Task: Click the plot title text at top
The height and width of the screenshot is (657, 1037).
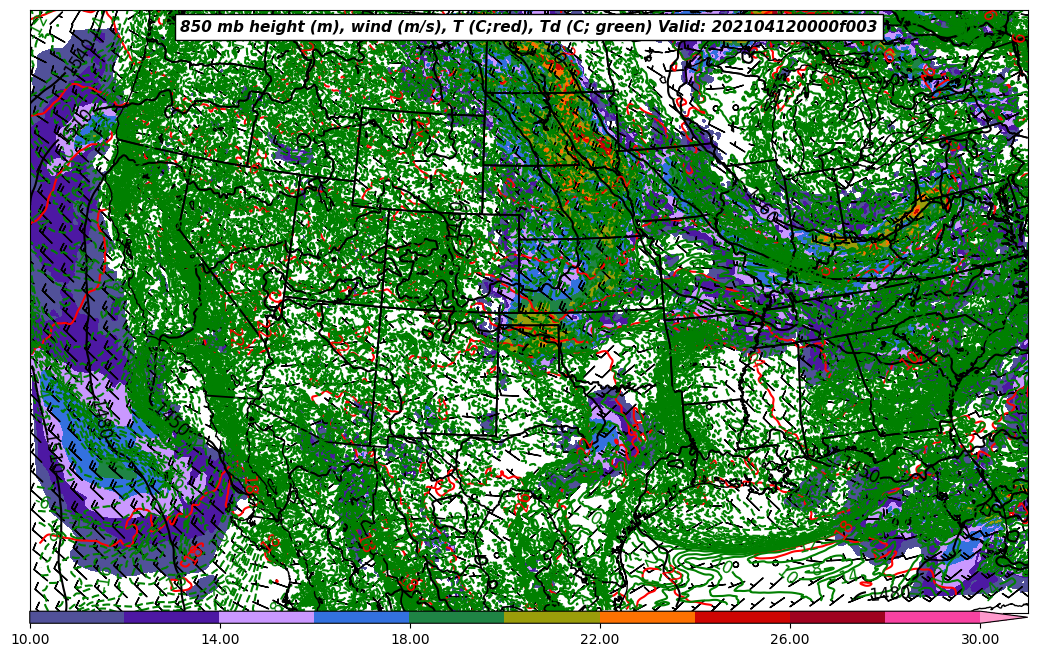Action: (528, 27)
